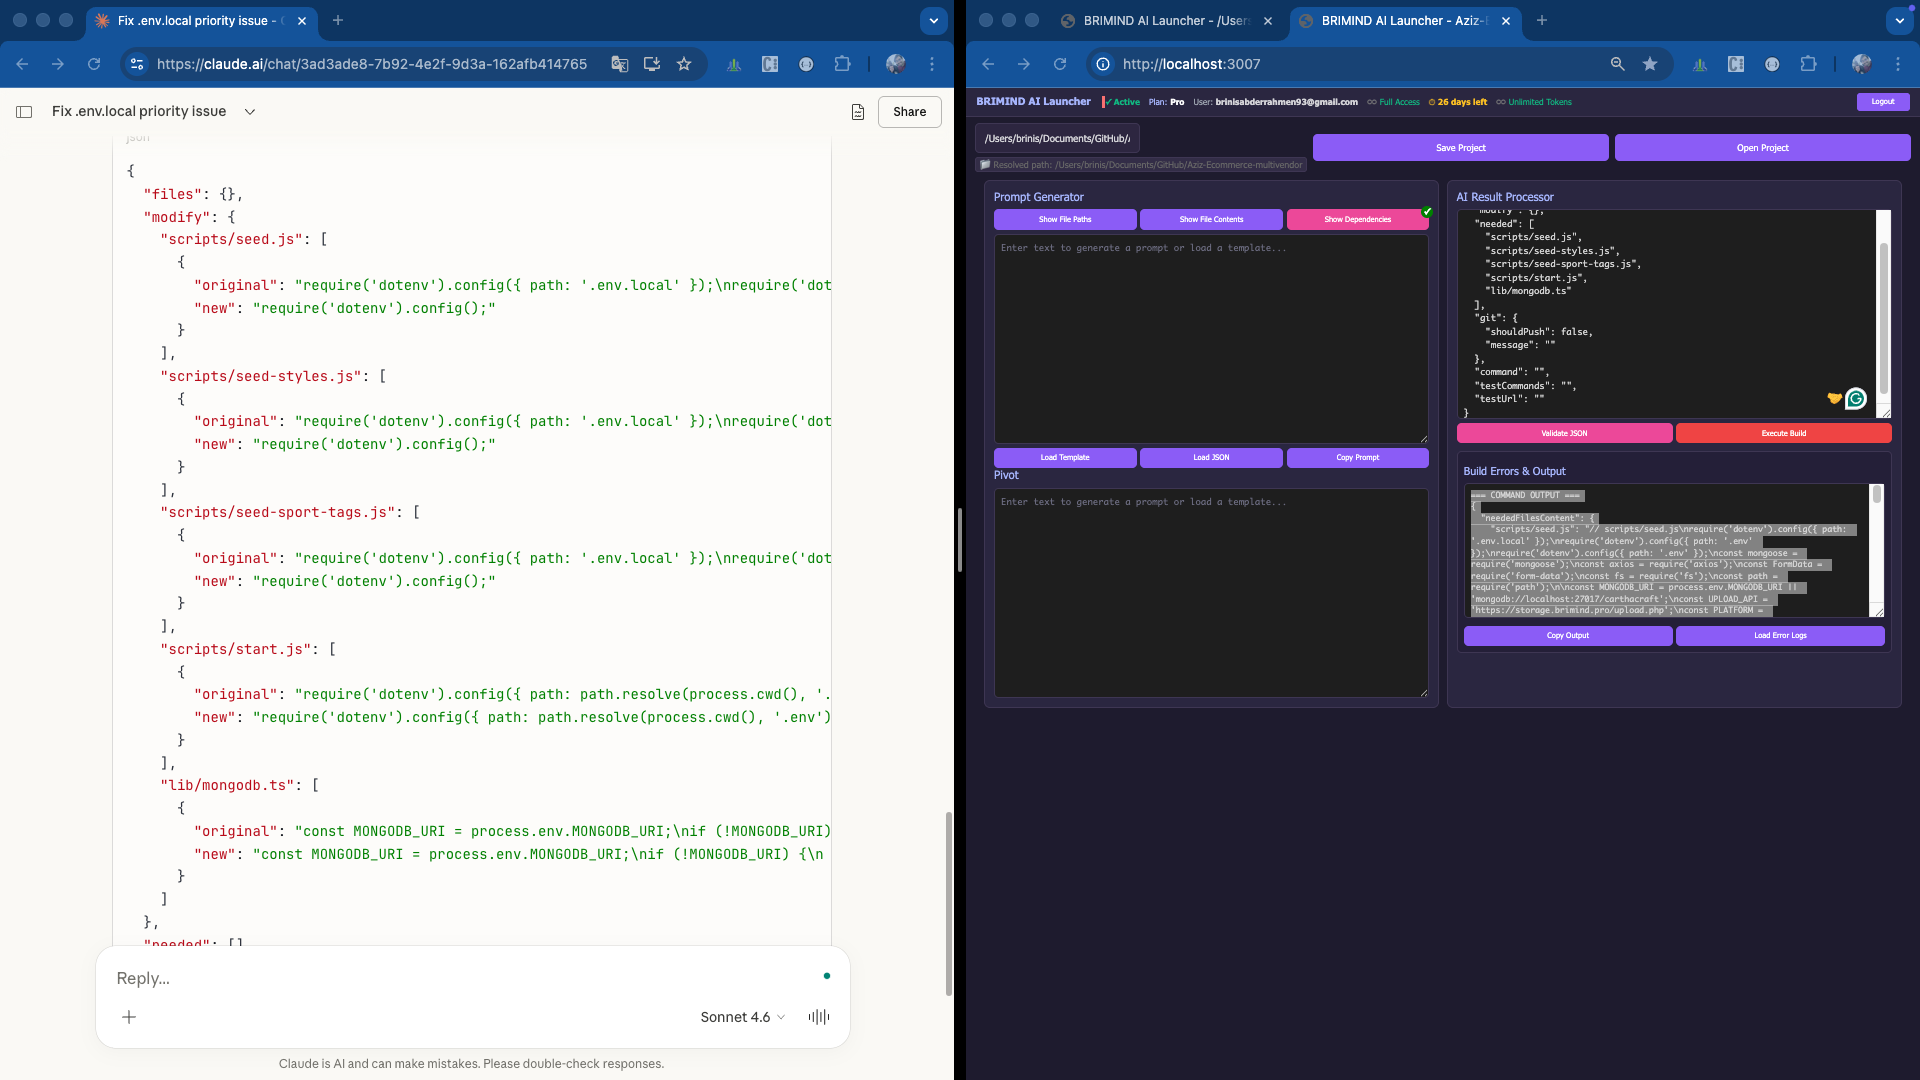The image size is (1920, 1080).
Task: Toggle the Show Dependencies button
Action: 1357,219
